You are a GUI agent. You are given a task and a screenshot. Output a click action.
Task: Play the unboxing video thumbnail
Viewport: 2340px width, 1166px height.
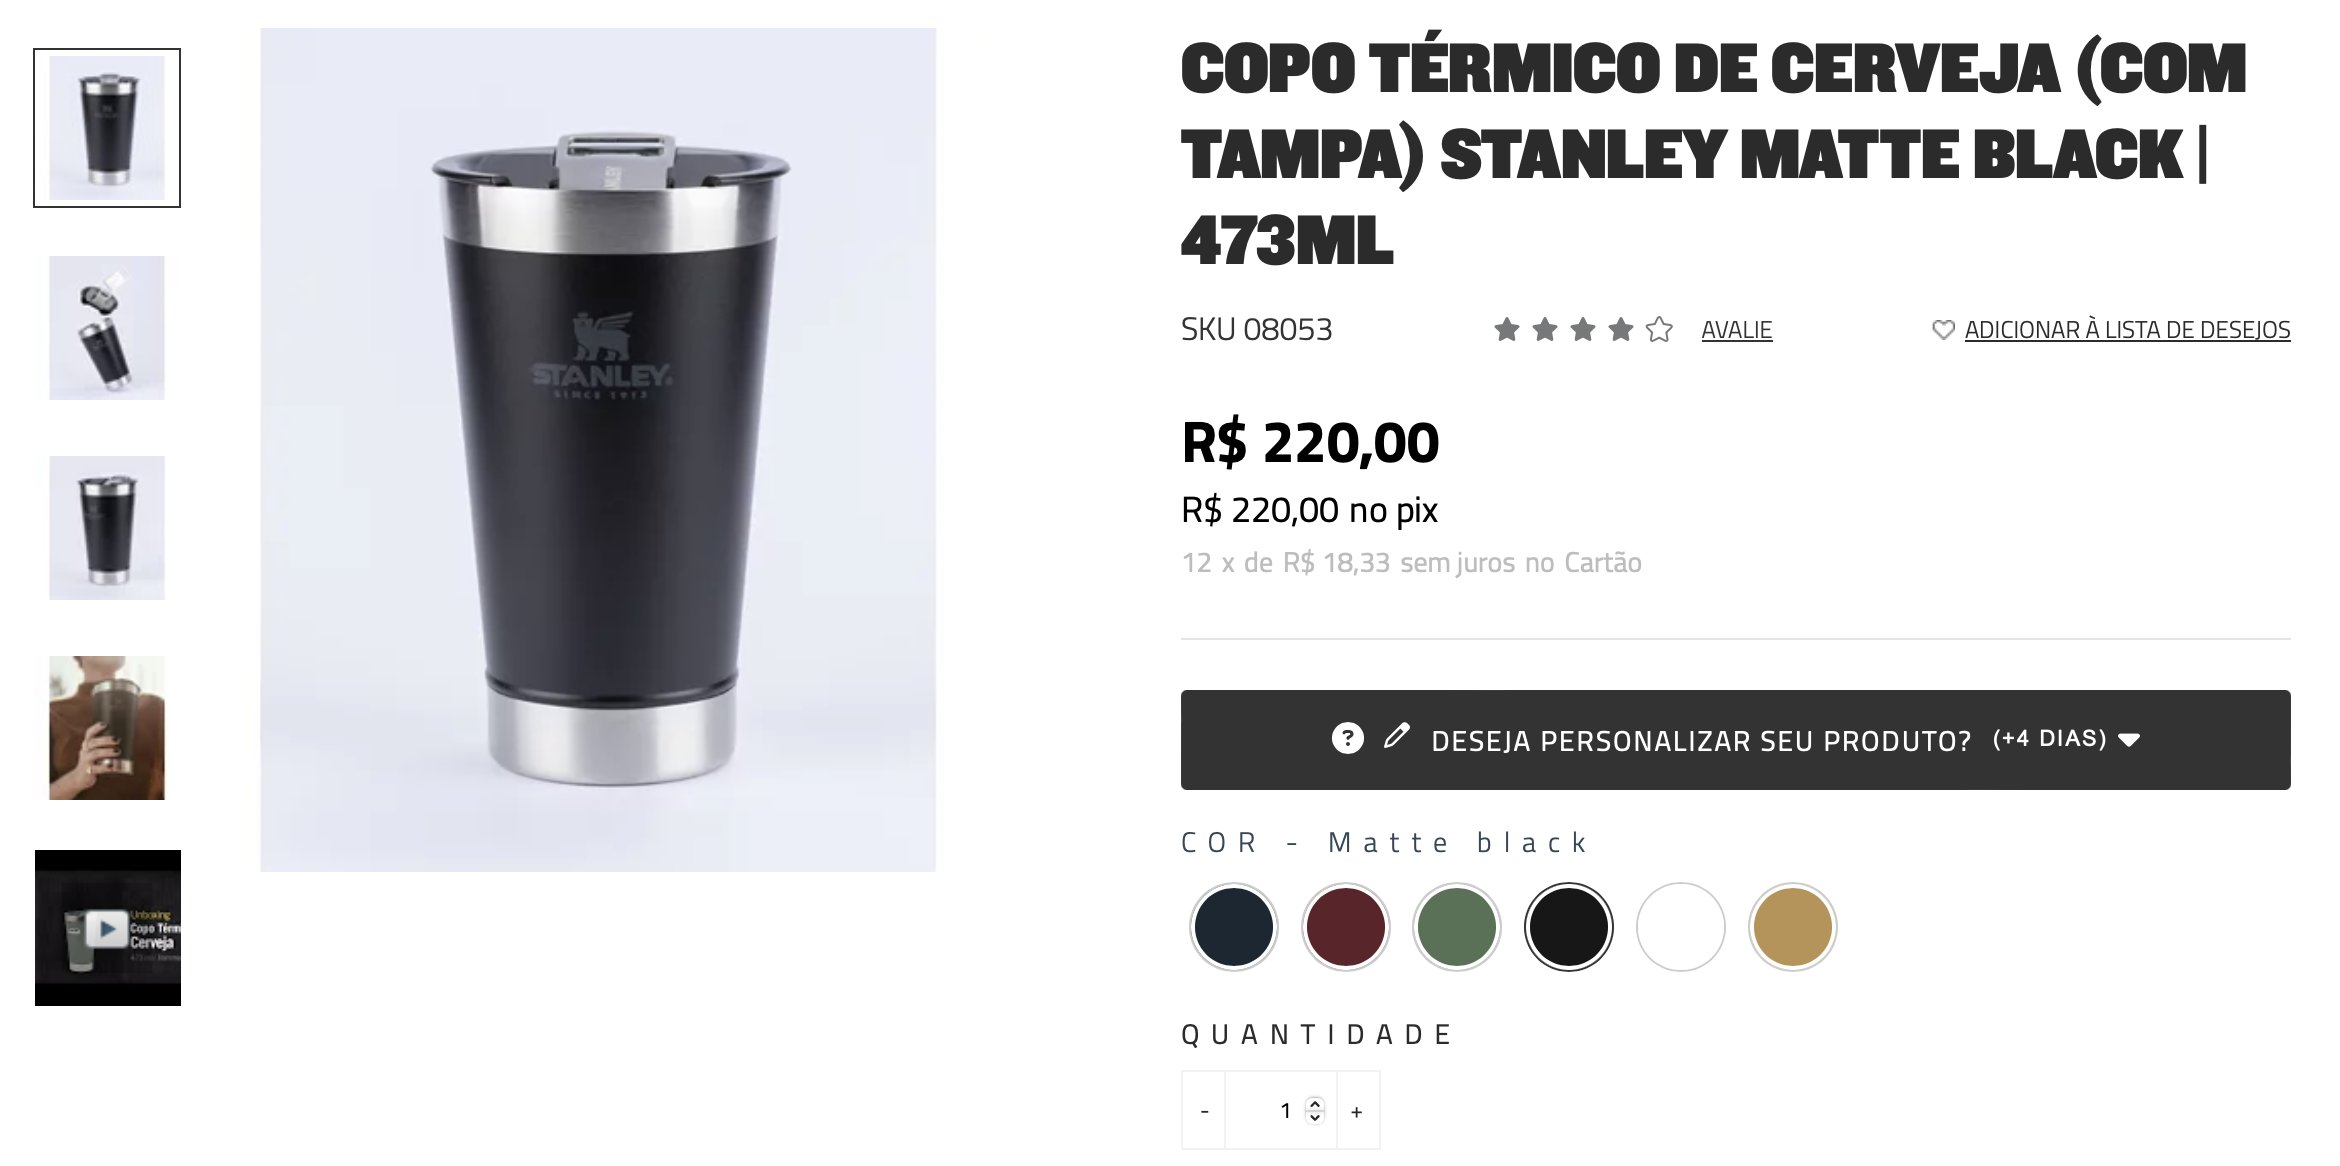(108, 928)
